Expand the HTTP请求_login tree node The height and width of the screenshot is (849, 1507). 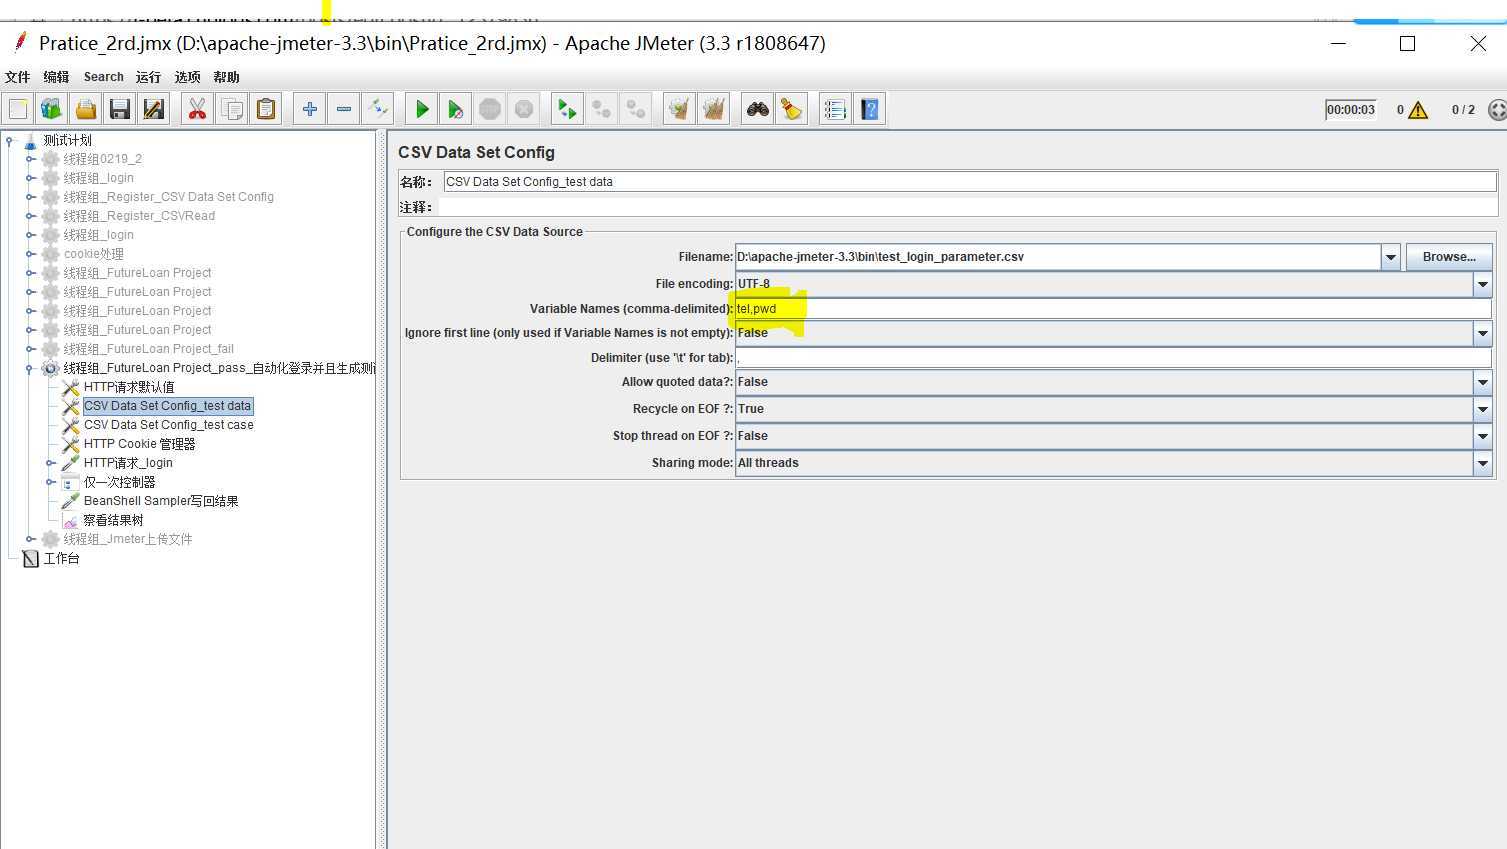pos(50,463)
